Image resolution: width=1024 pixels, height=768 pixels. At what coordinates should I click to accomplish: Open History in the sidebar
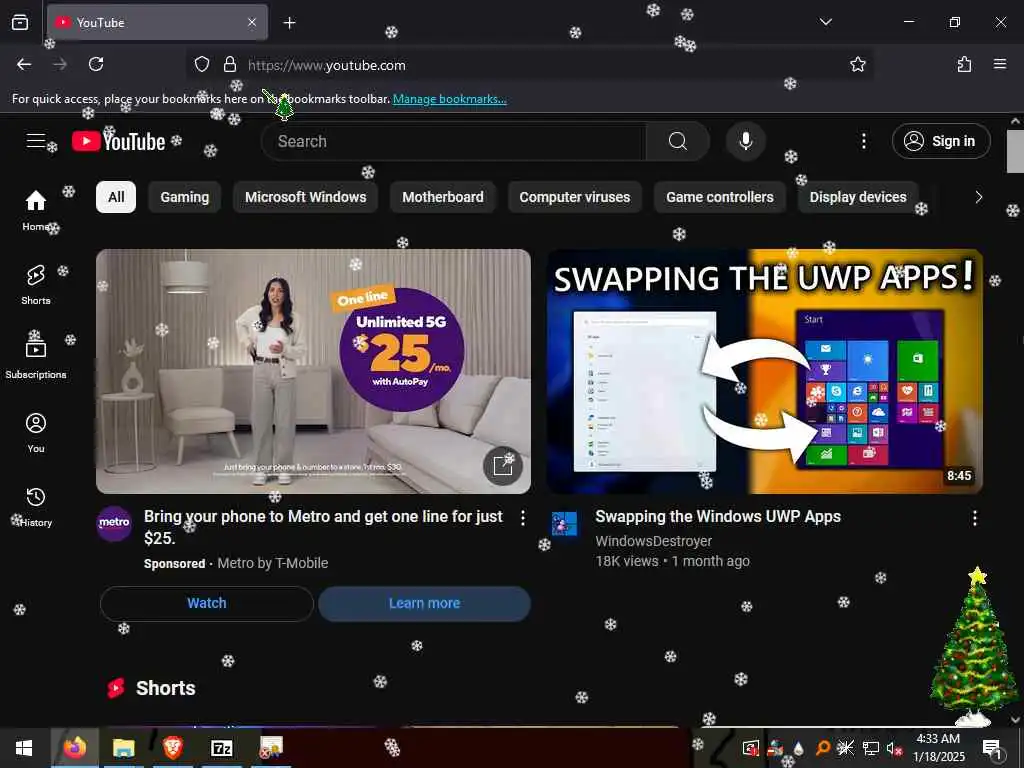pos(36,507)
